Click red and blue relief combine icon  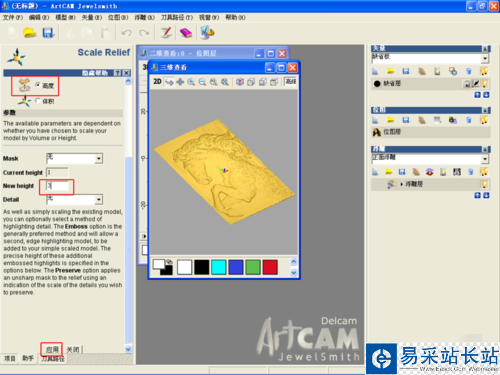point(430,172)
